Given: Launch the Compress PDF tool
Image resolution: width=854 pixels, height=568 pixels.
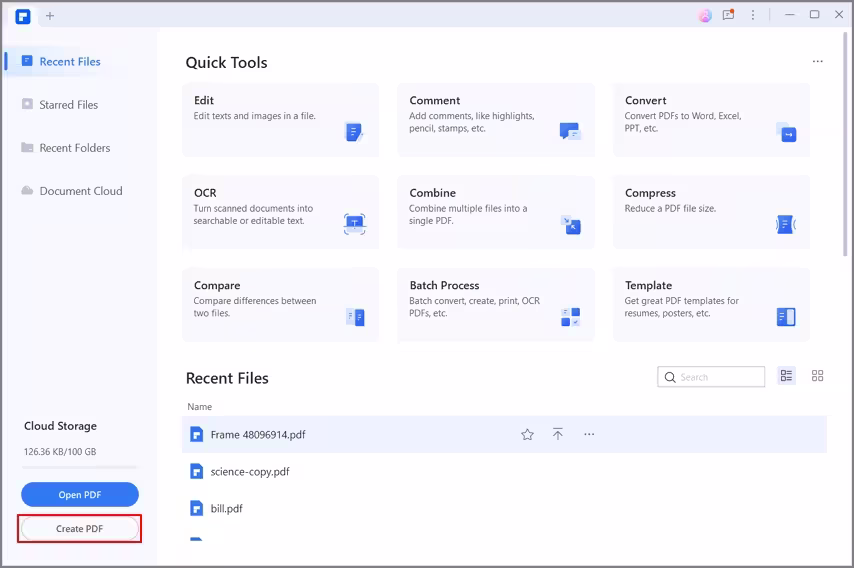Looking at the screenshot, I should pyautogui.click(x=711, y=211).
